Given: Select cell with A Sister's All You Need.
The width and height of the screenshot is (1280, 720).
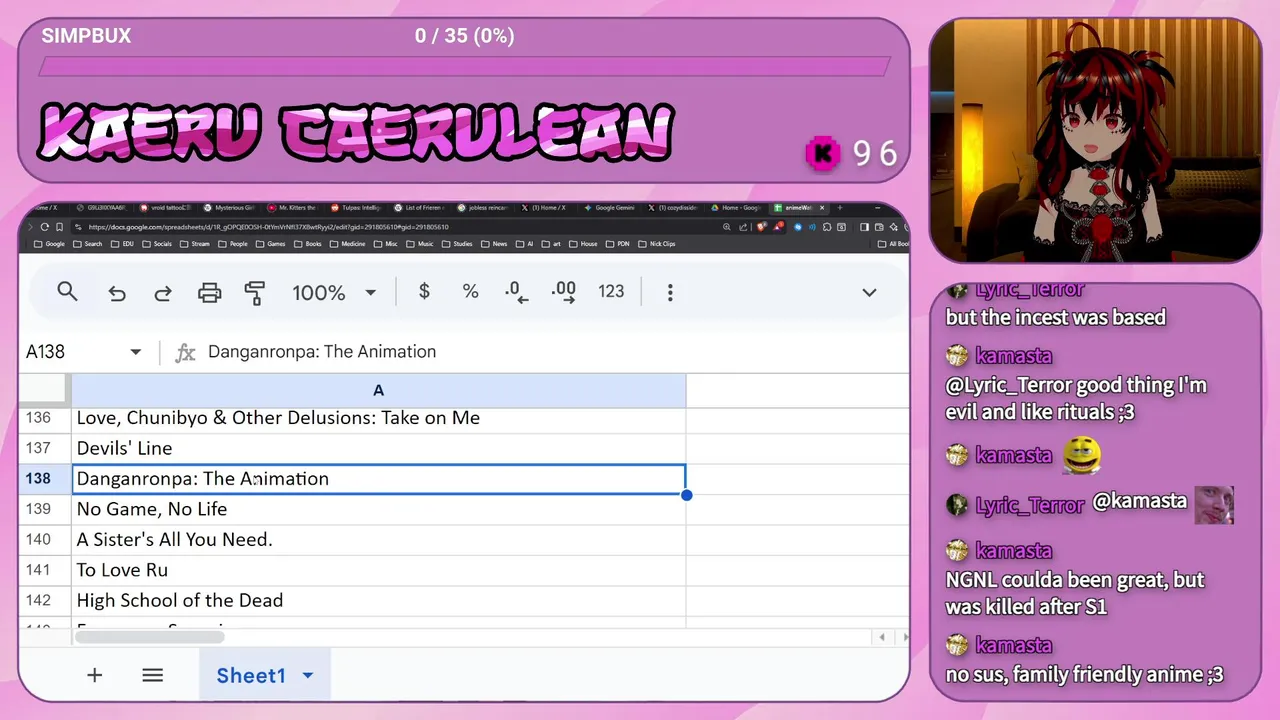Looking at the screenshot, I should [x=378, y=540].
